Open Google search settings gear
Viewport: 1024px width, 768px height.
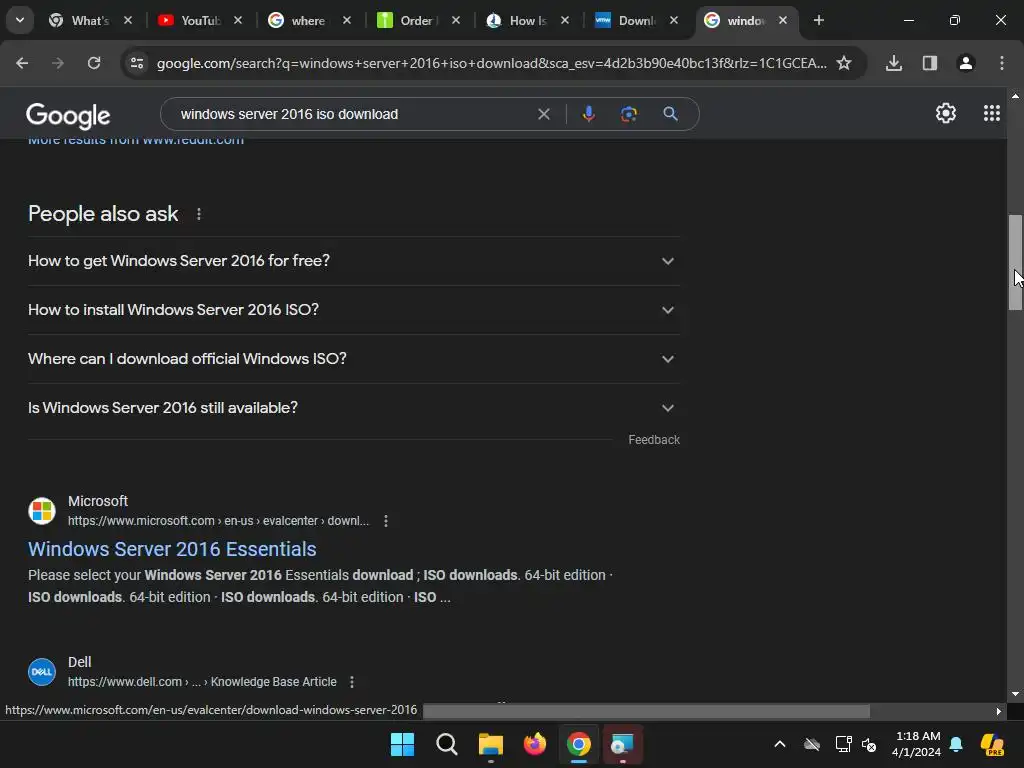tap(946, 114)
